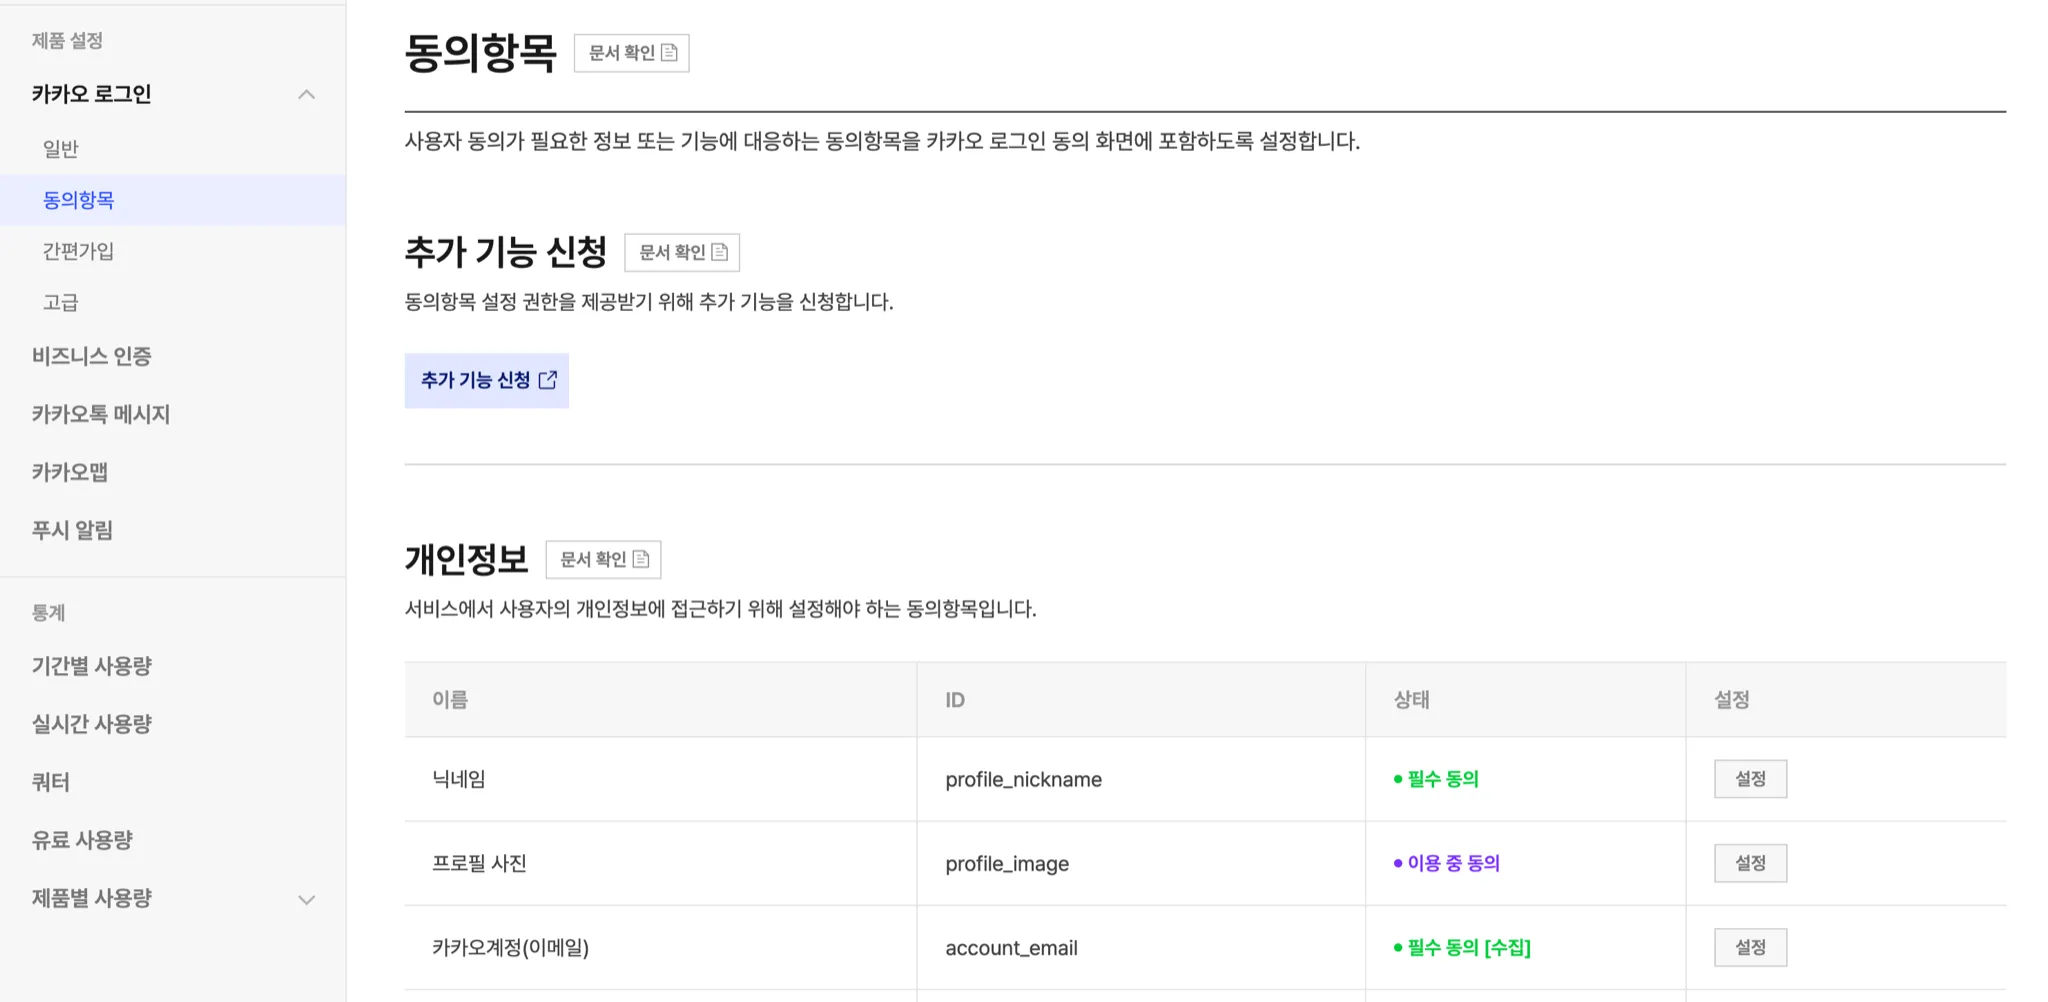Click the 통계 section label

[x=48, y=612]
